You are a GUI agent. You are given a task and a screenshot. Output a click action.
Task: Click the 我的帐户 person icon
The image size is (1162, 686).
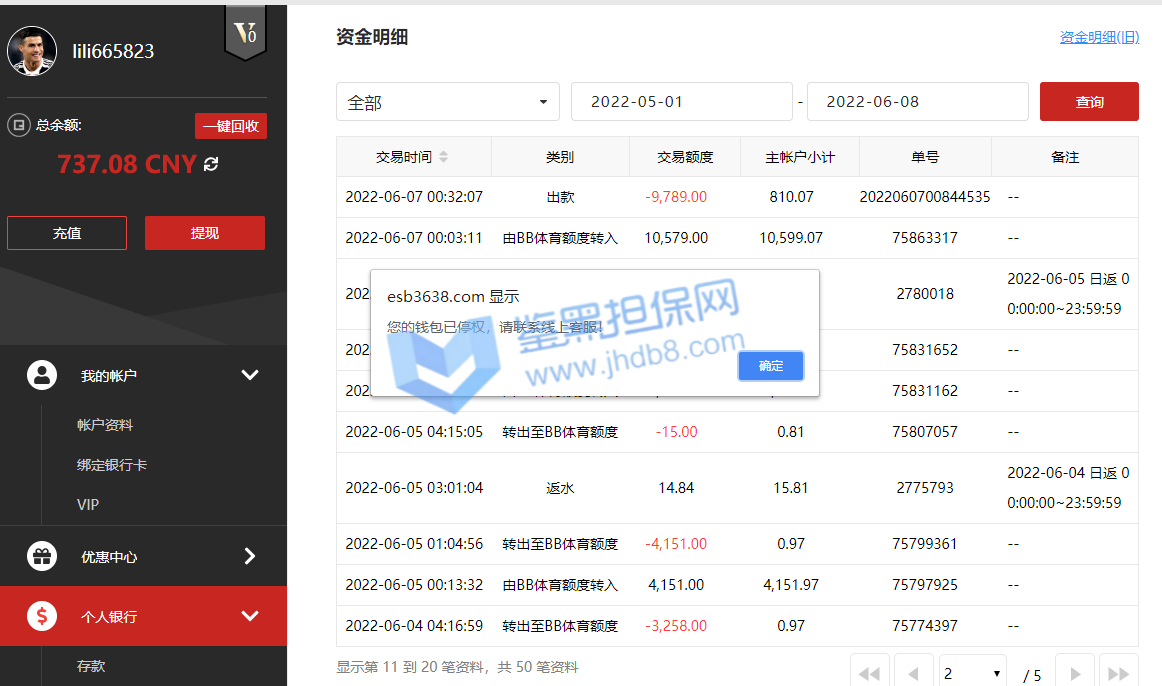pos(42,375)
